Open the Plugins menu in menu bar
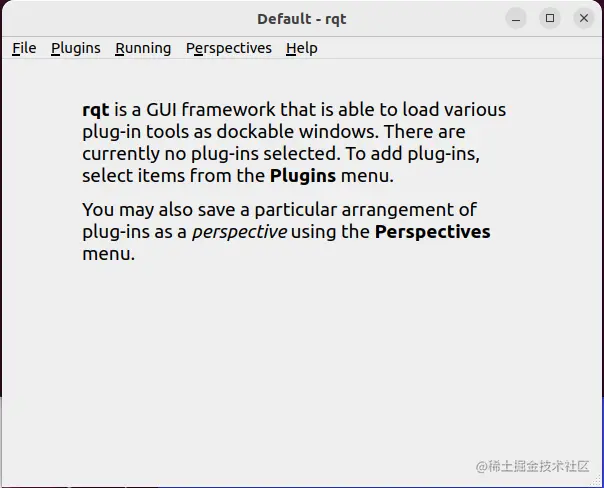The image size is (604, 488). [x=76, y=48]
